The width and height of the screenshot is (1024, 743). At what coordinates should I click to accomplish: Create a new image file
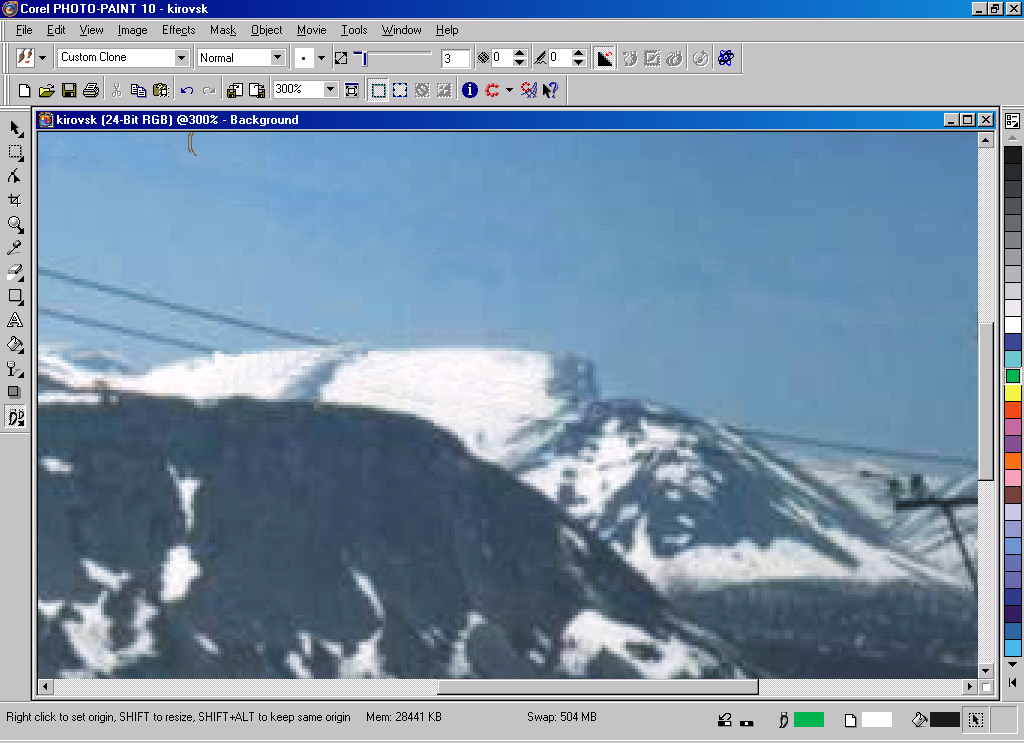[x=24, y=90]
